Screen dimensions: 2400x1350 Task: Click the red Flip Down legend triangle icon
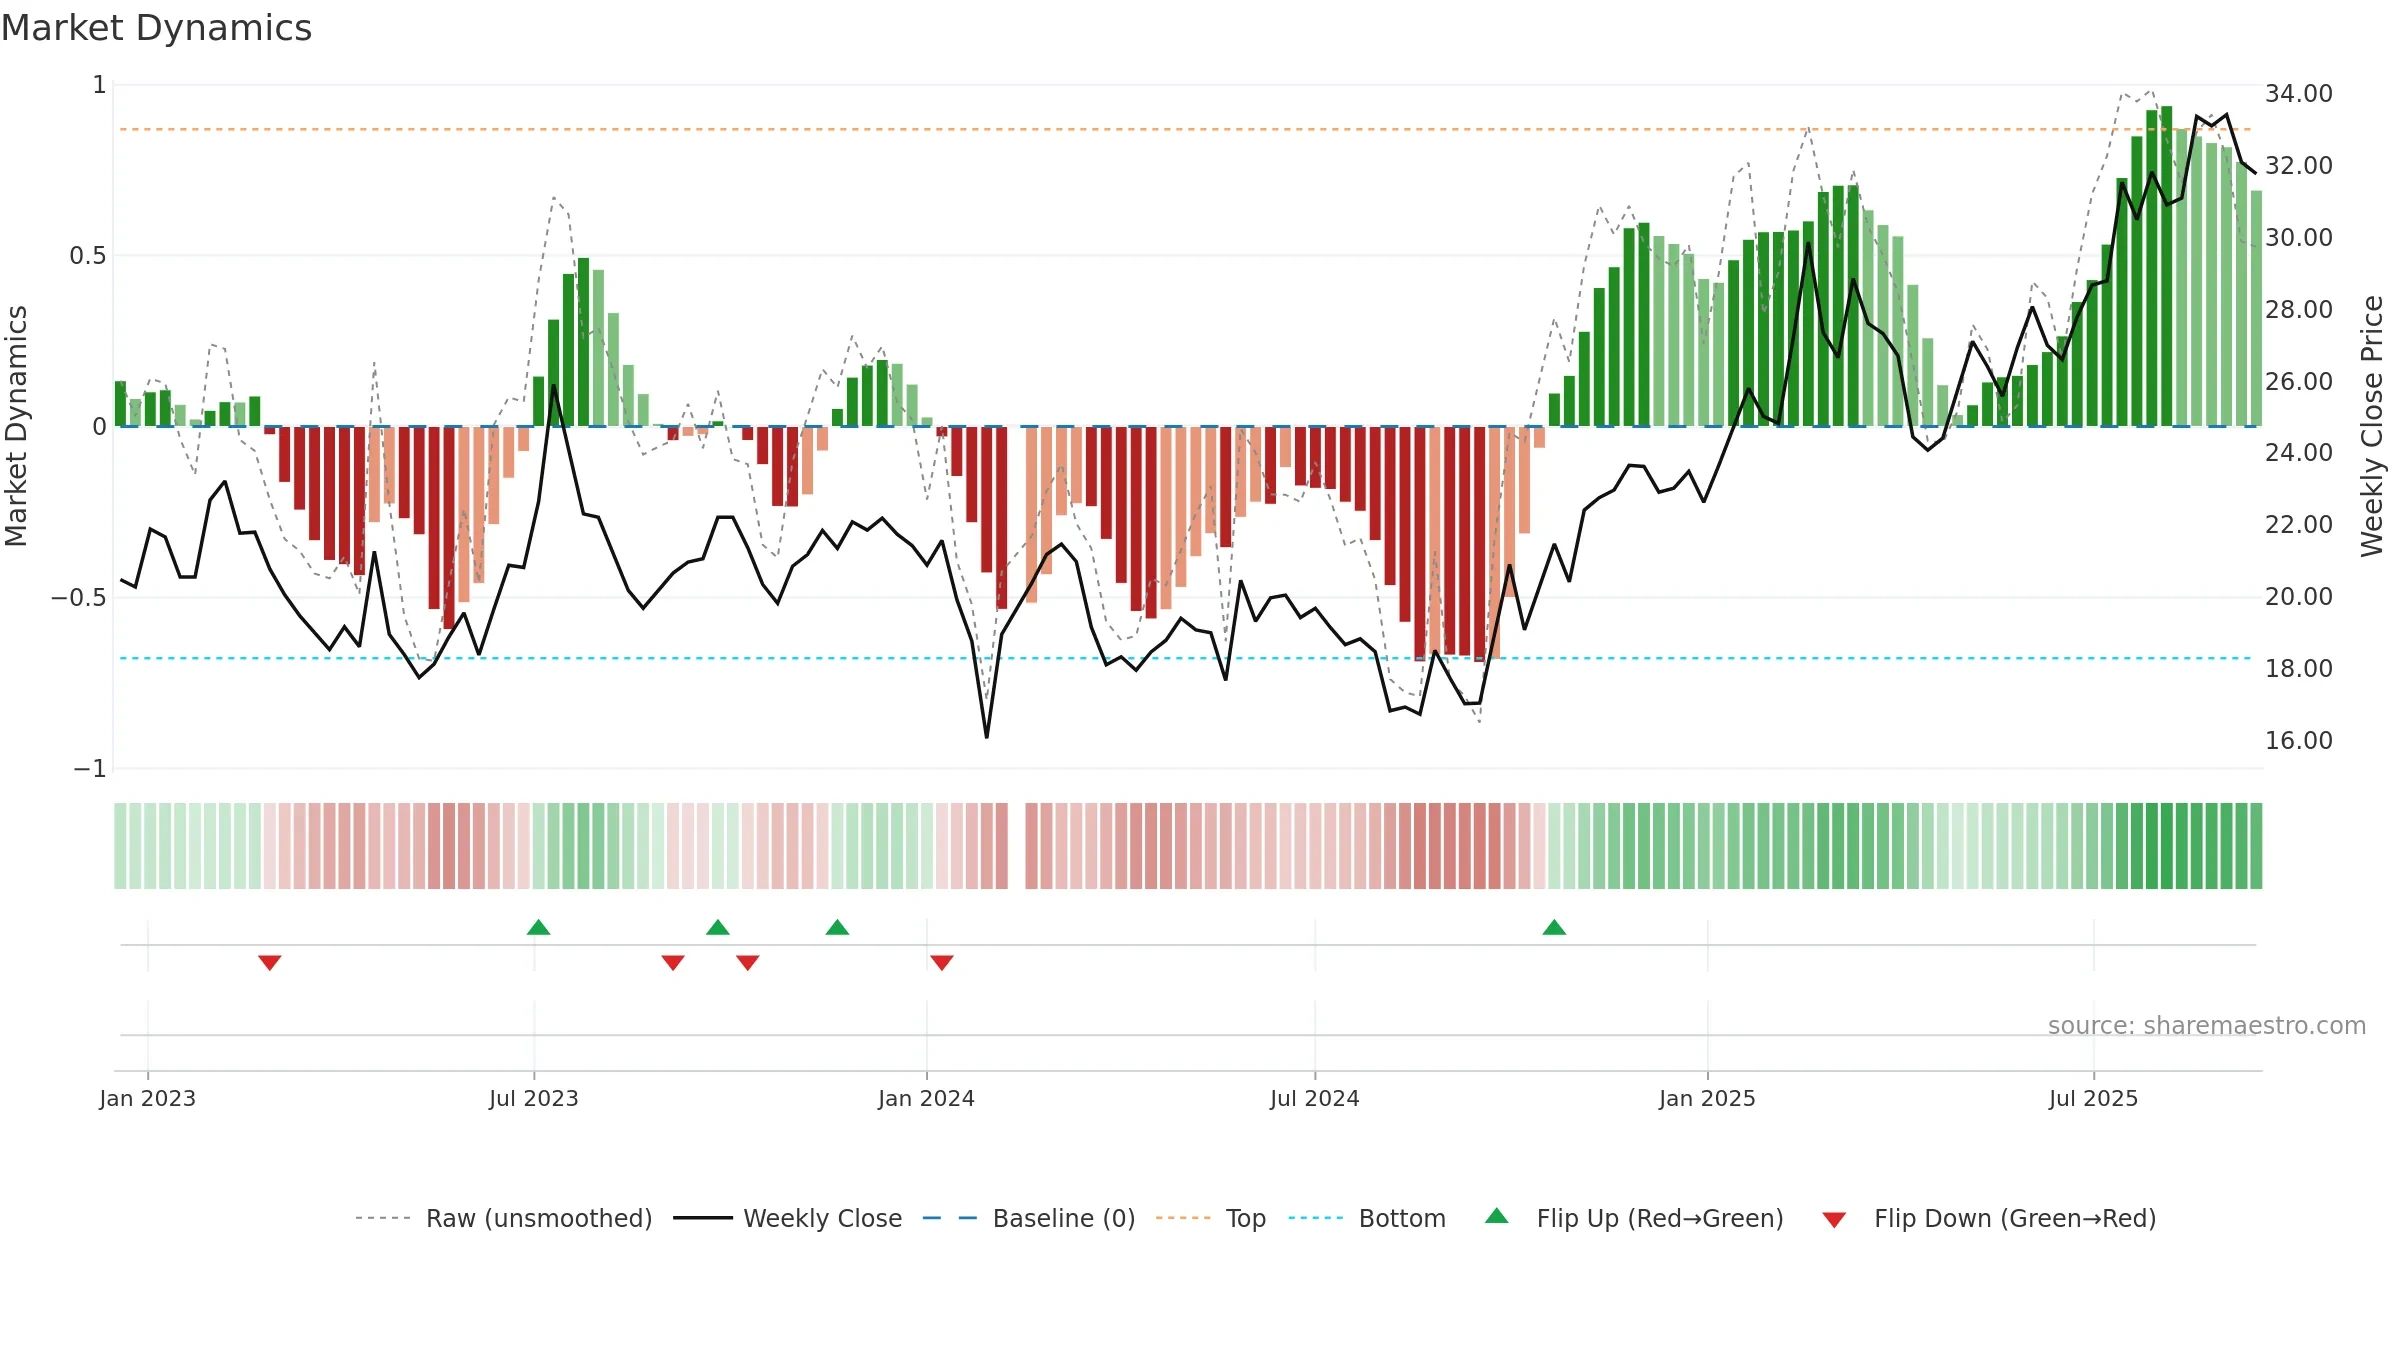click(x=1834, y=1220)
